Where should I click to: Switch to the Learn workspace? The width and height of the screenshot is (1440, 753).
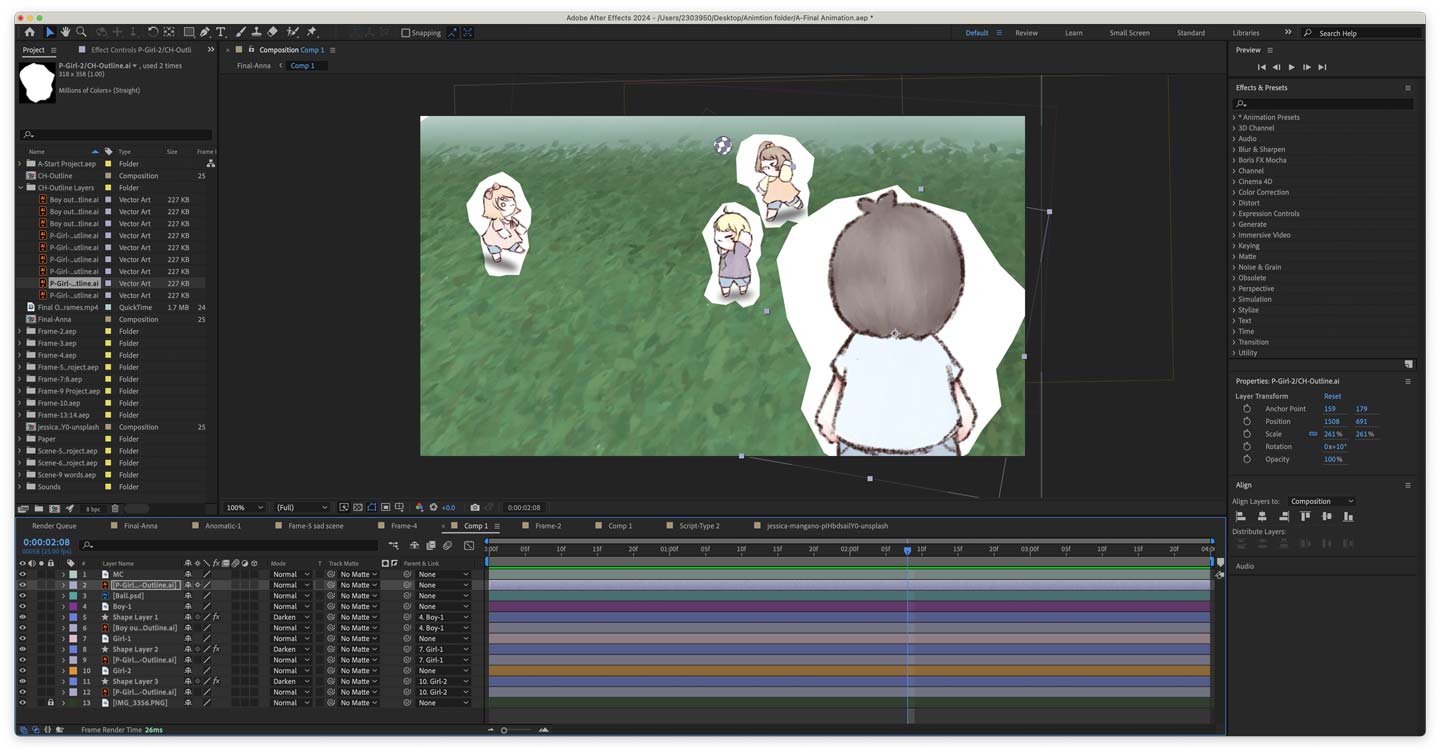[x=1073, y=33]
